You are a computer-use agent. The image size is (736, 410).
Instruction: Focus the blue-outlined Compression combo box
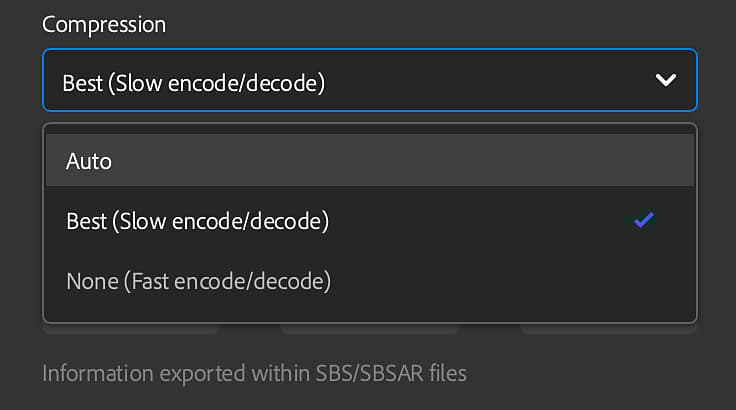[x=369, y=80]
